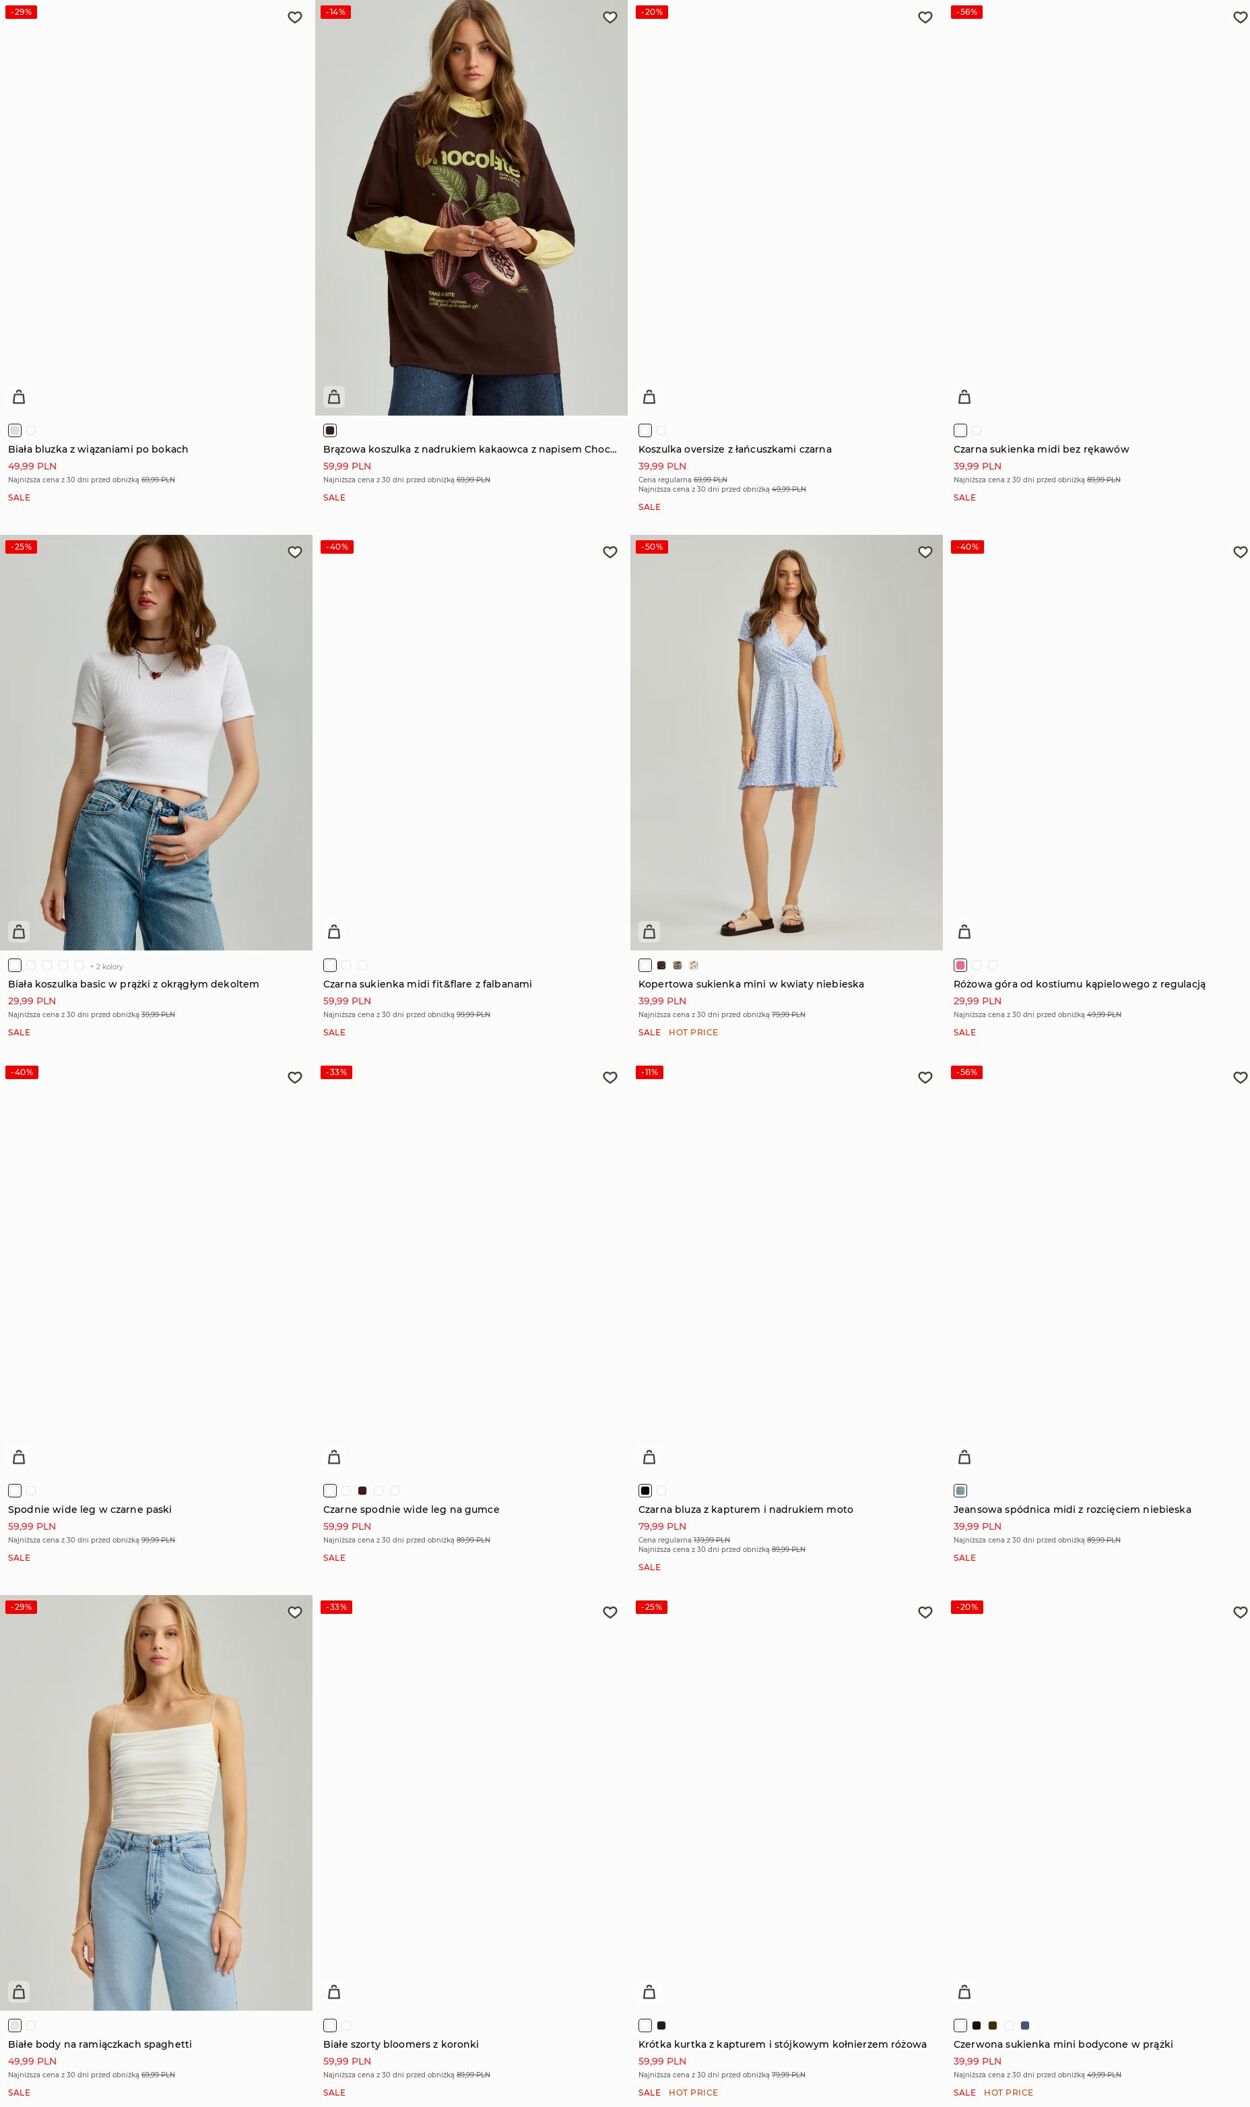Add Biała koszulka basic to shopping bag
1250x2107 pixels.
coord(19,932)
